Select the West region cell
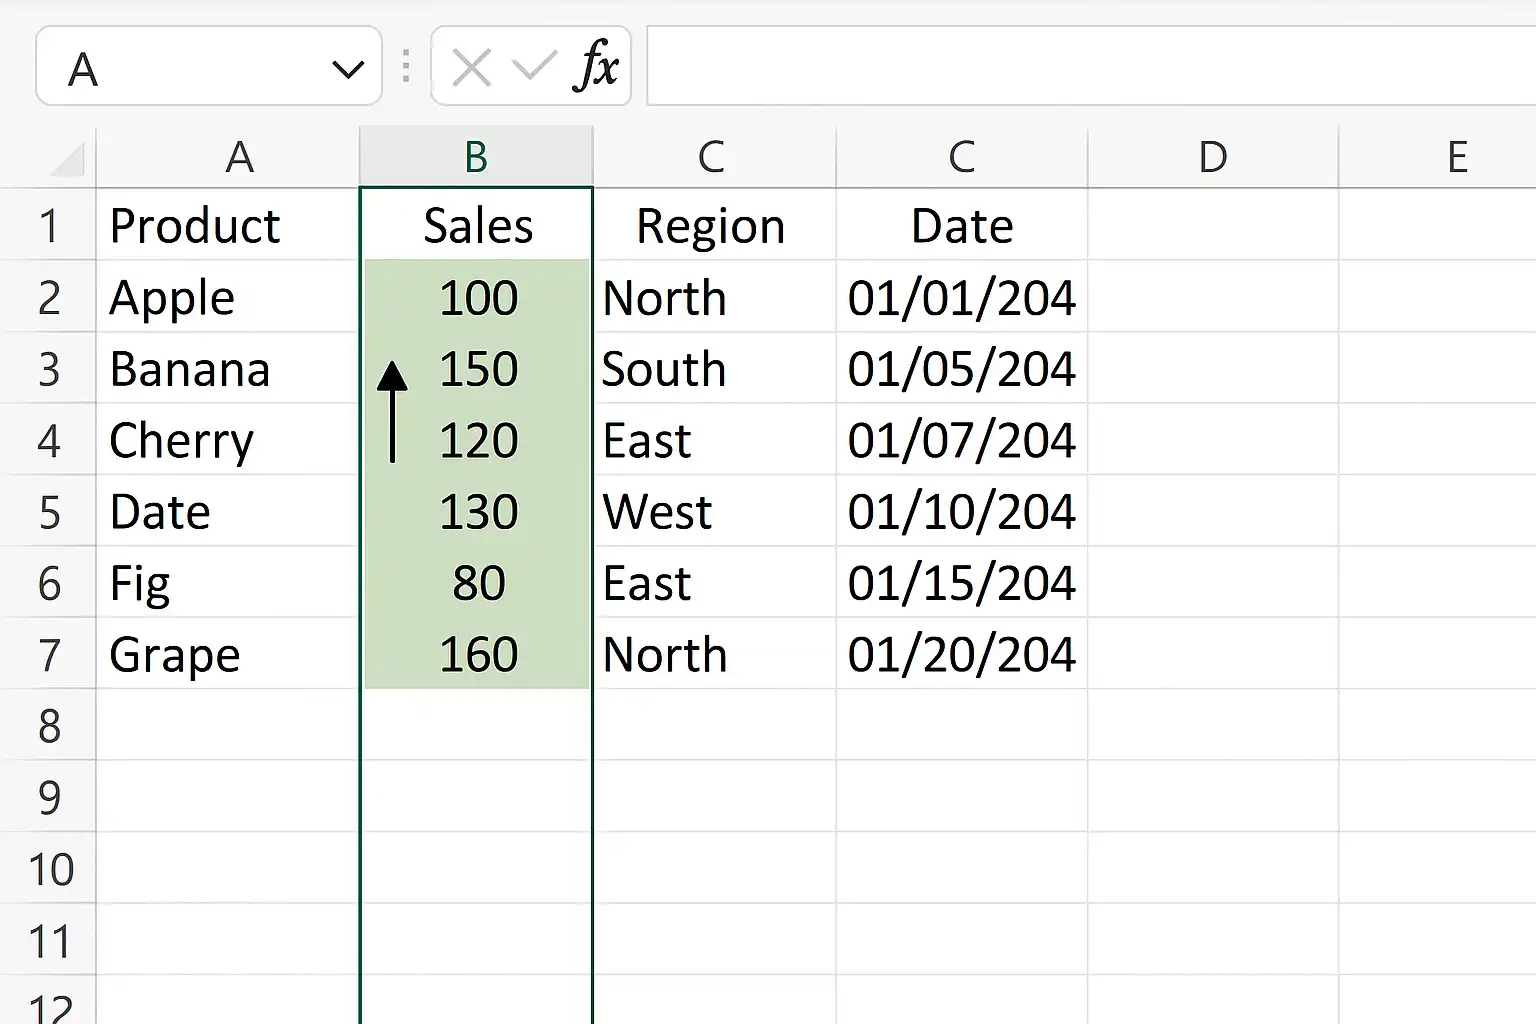1536x1024 pixels. coord(715,511)
